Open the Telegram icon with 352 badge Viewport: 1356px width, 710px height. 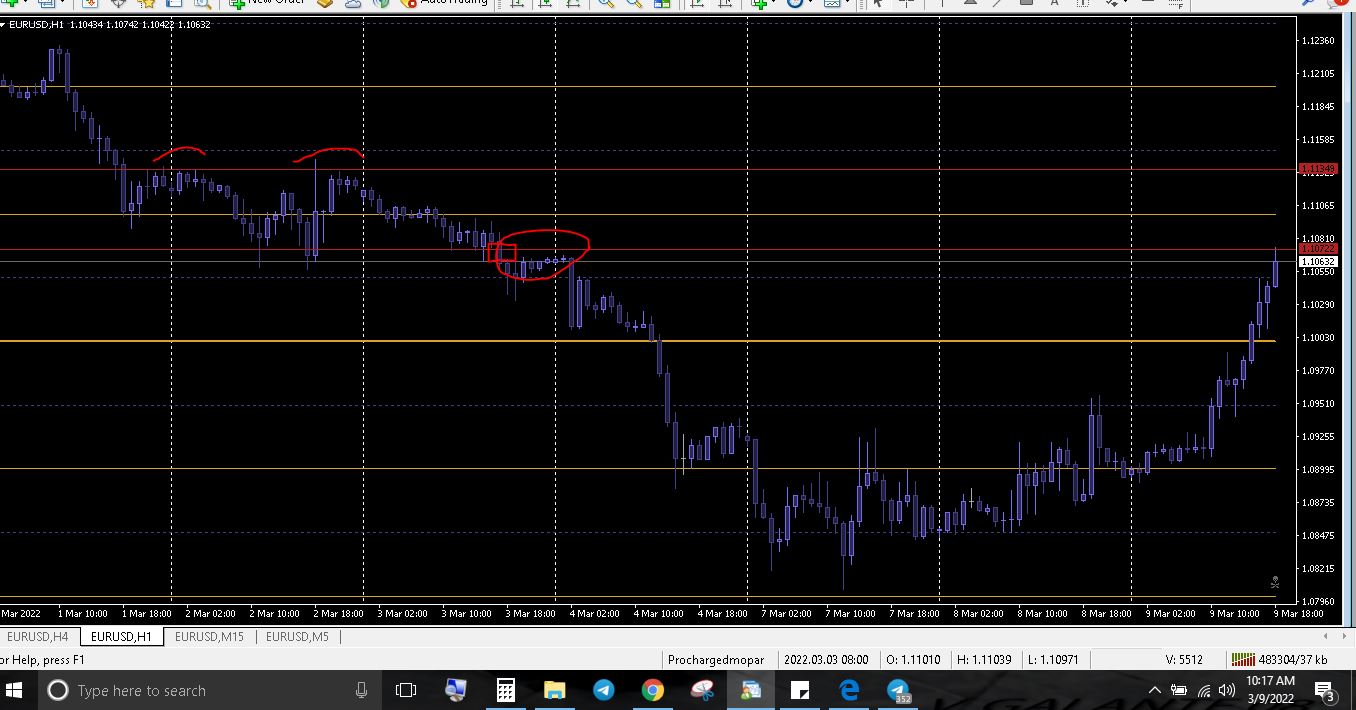[x=898, y=690]
